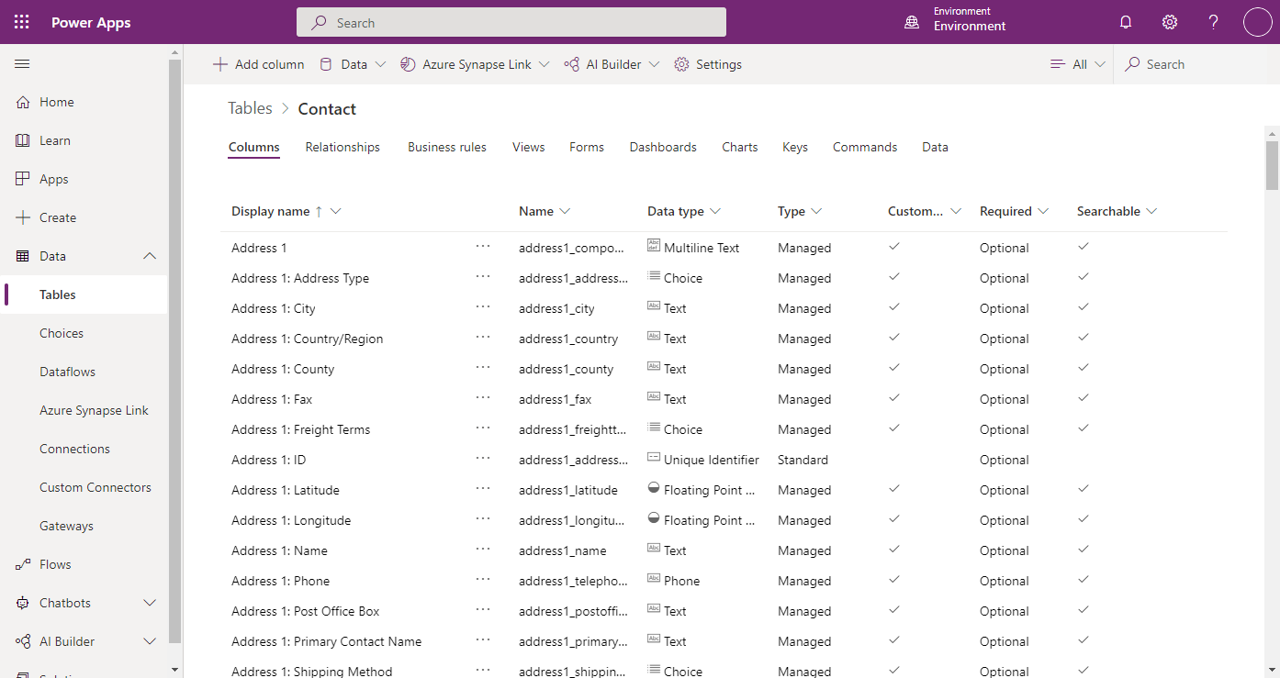Open the app launcher waffle icon
1280x678 pixels.
(22, 22)
